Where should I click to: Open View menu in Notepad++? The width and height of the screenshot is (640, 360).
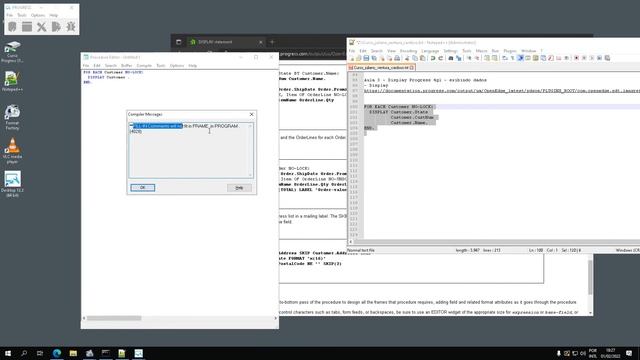(x=391, y=51)
